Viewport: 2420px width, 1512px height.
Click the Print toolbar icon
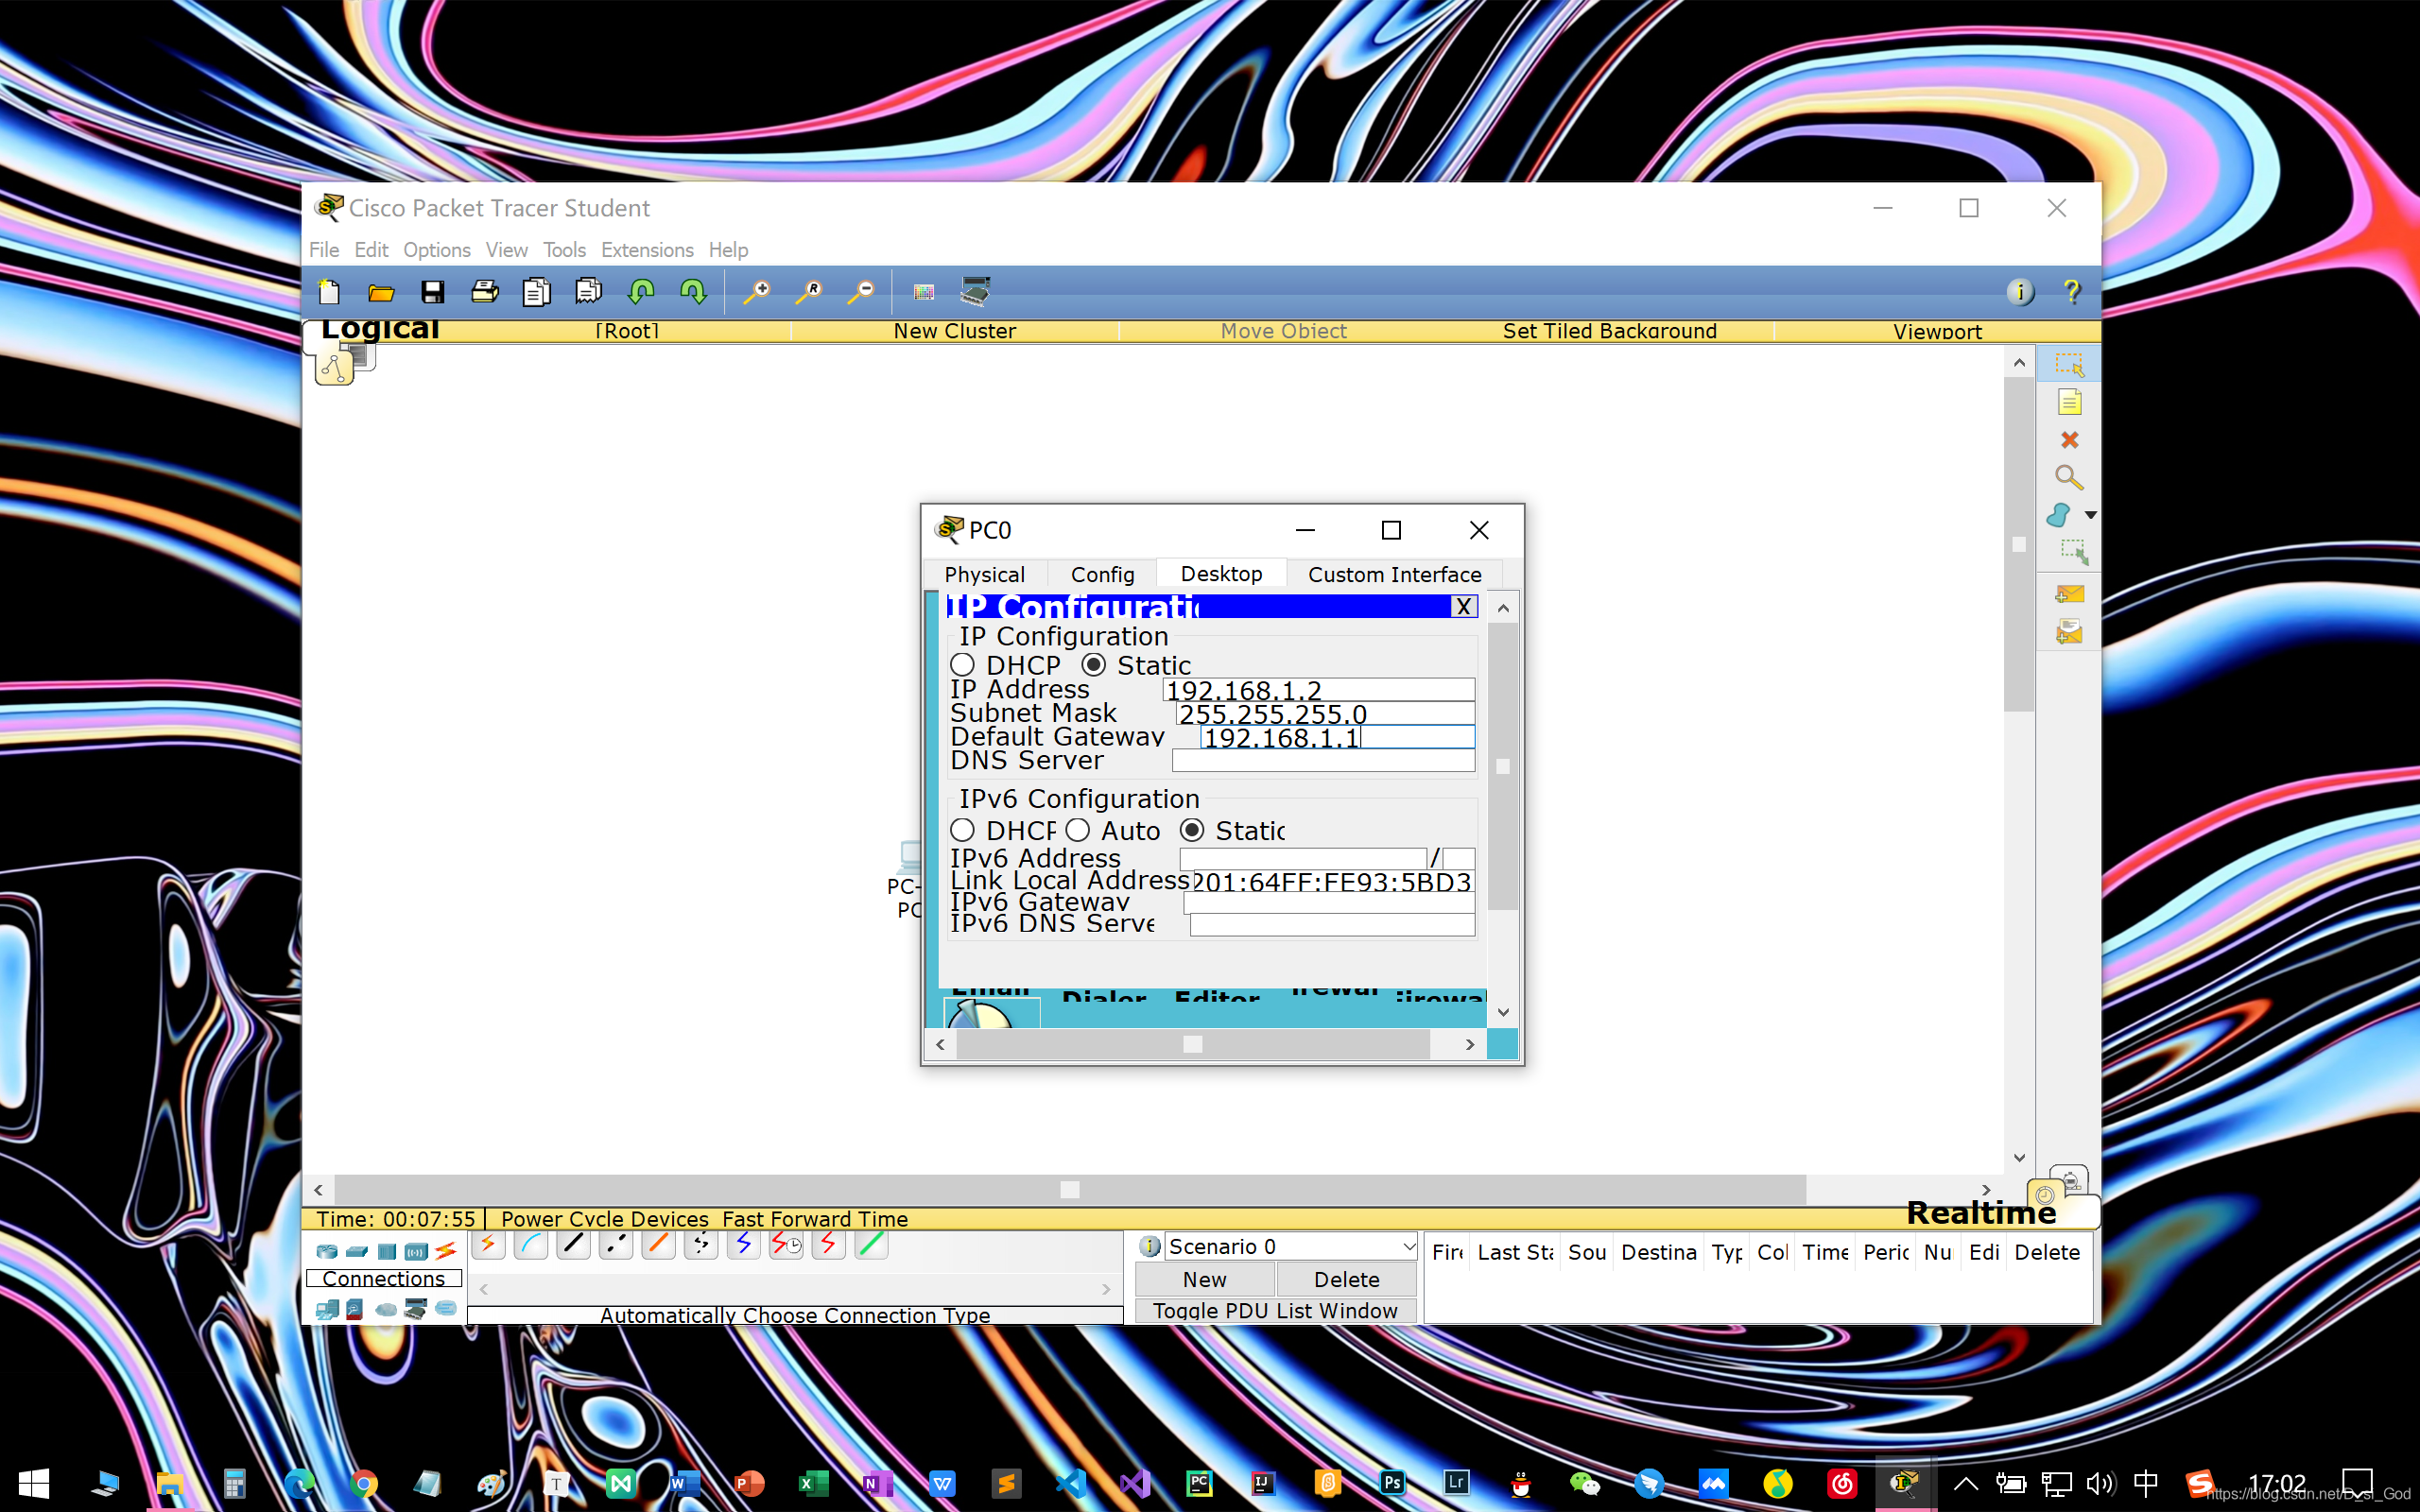point(485,292)
